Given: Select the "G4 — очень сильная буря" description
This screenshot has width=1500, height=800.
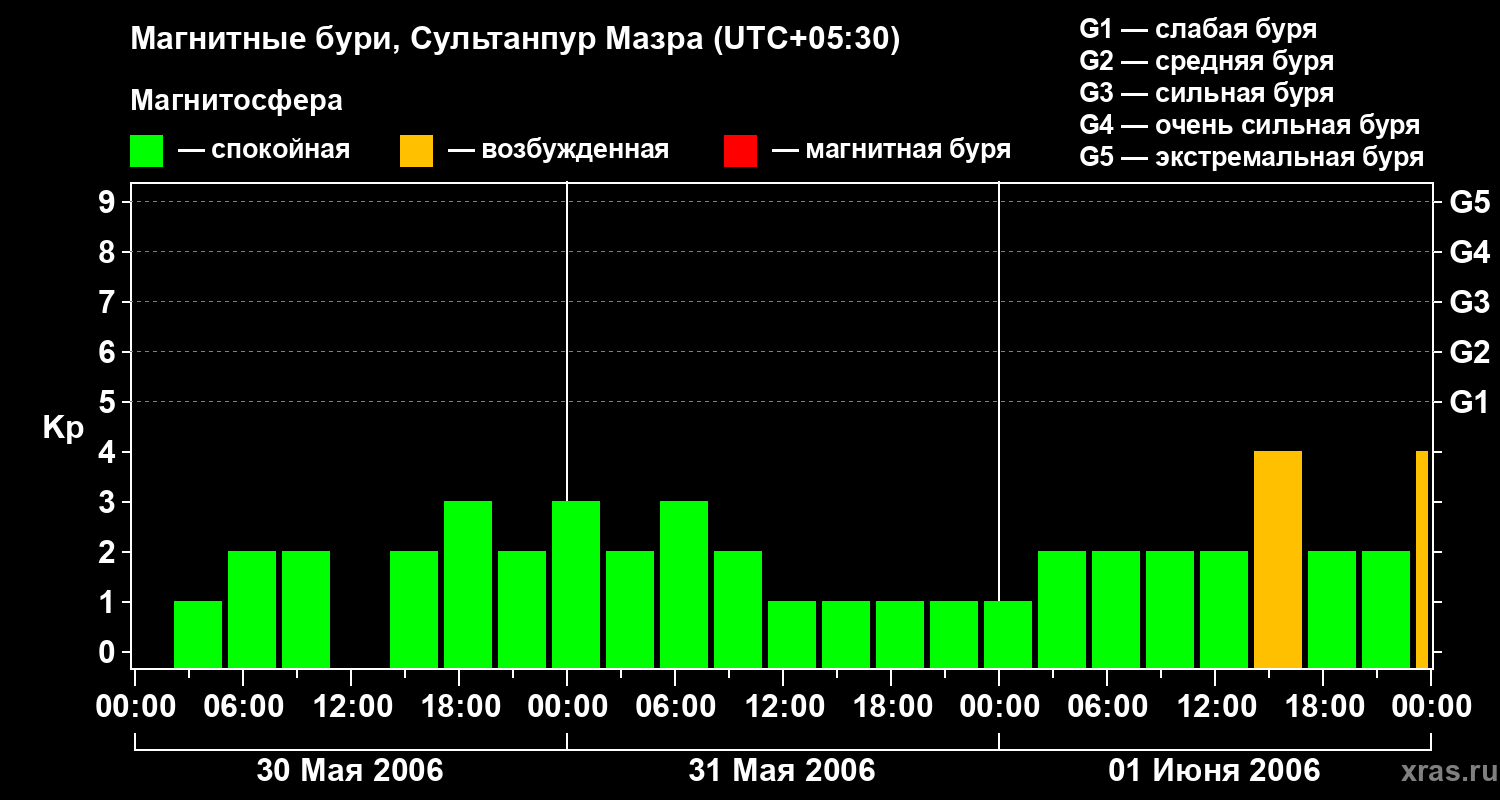Looking at the screenshot, I should pyautogui.click(x=1250, y=125).
